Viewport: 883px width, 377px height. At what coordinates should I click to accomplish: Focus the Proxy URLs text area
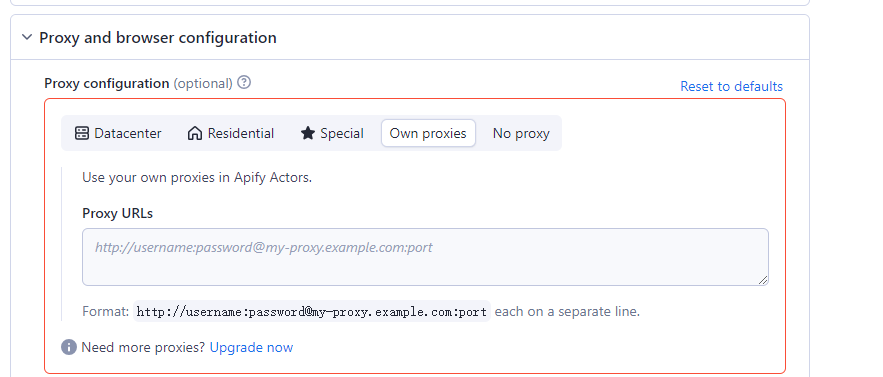(x=425, y=257)
